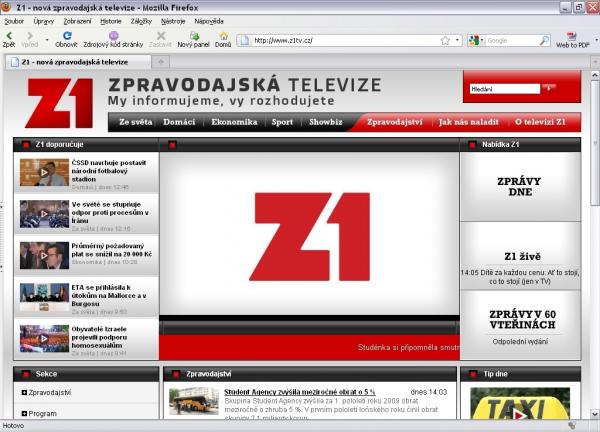The width and height of the screenshot is (600, 432).
Task: Open the Zpravodajství navigation item
Action: 395,122
